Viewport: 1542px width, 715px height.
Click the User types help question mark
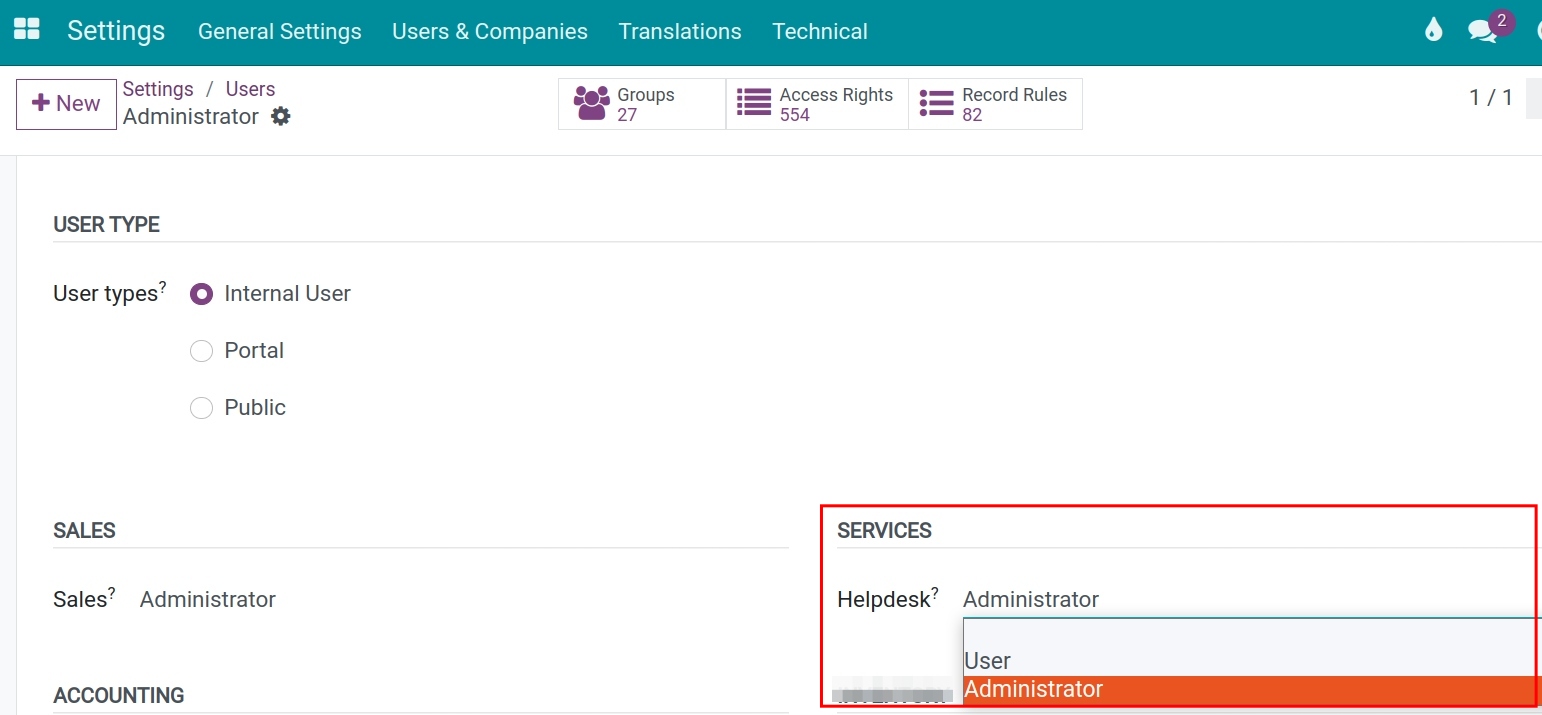162,287
